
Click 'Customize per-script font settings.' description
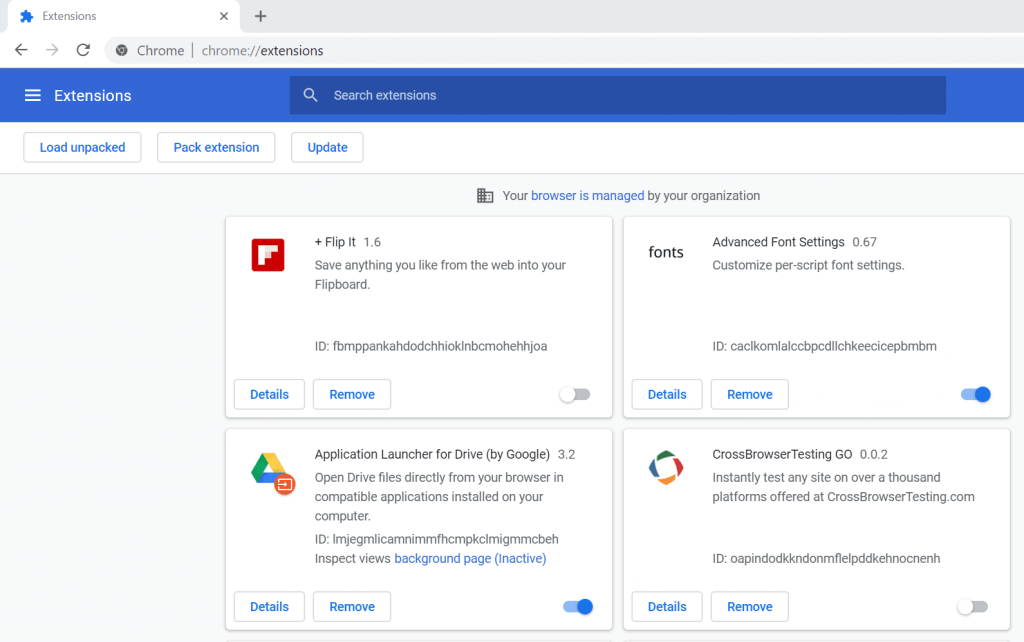(x=808, y=265)
